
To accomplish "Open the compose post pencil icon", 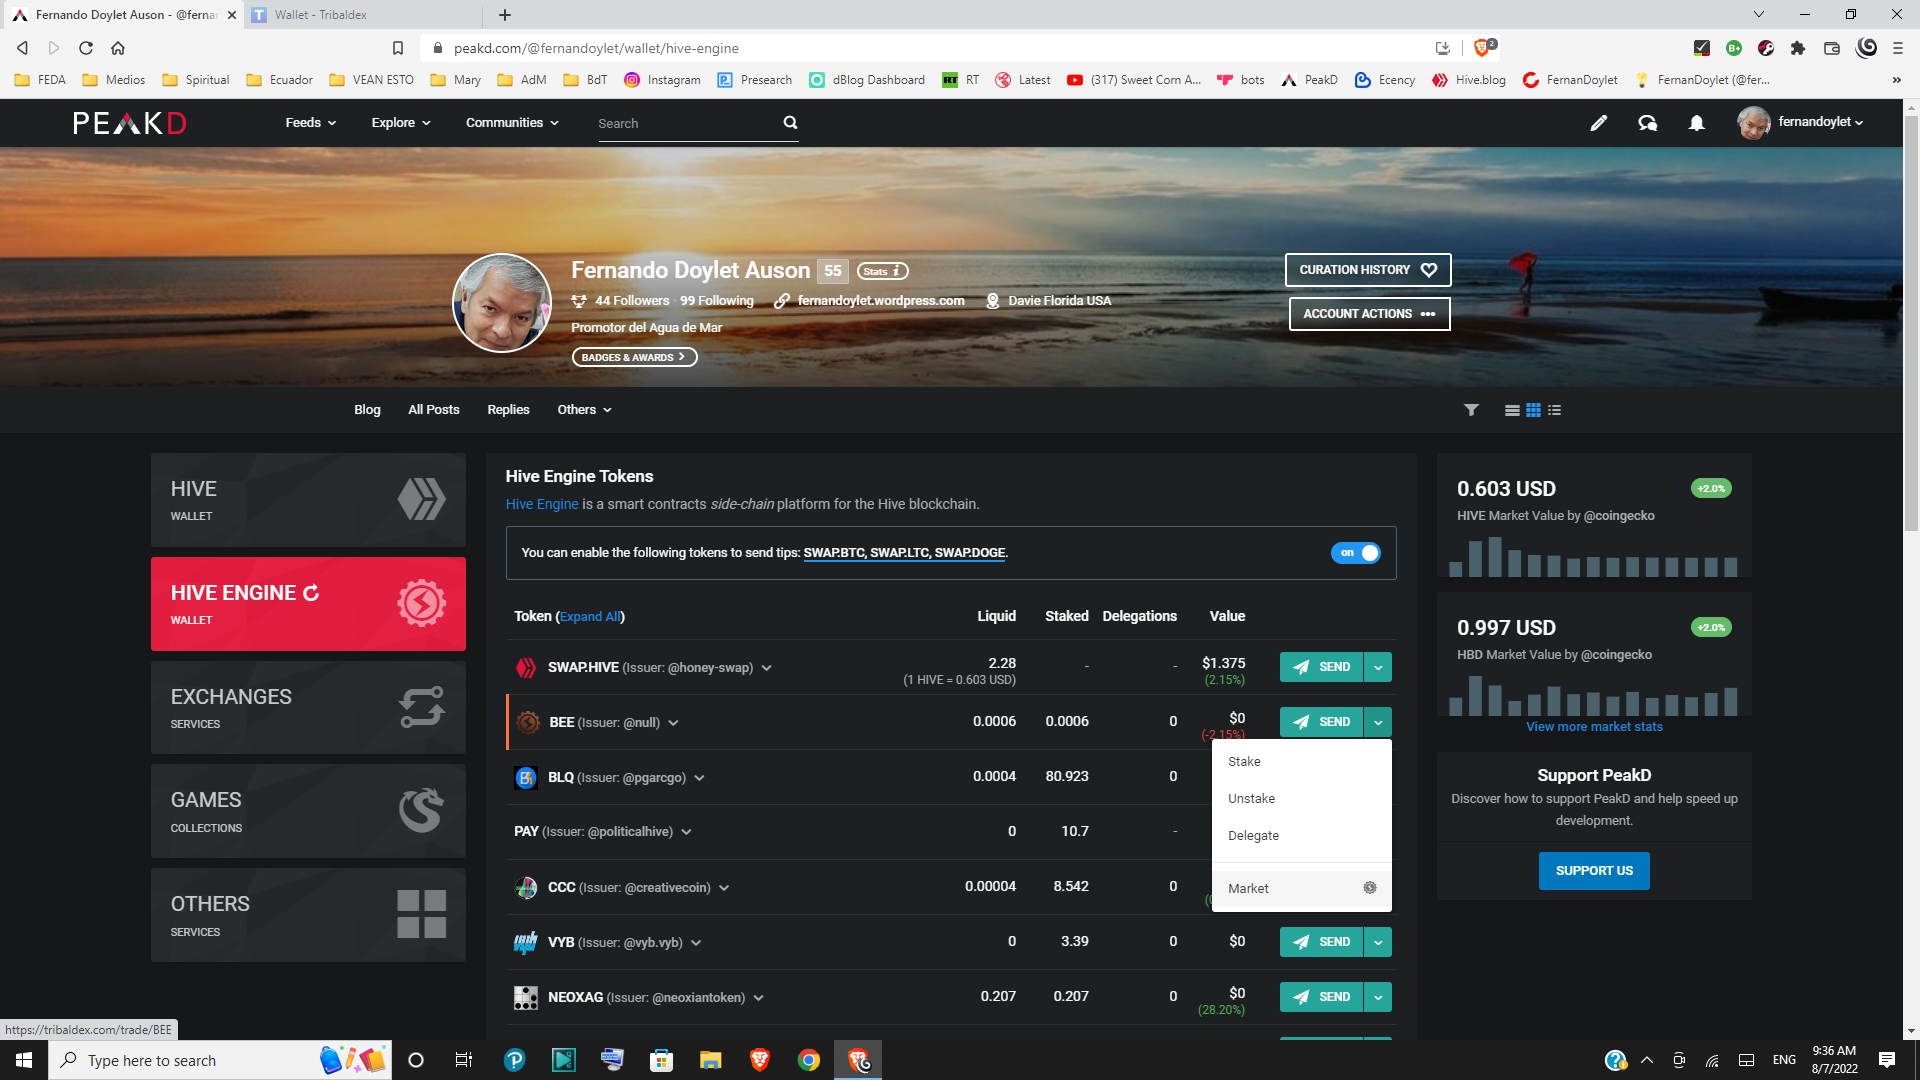I will coord(1599,123).
